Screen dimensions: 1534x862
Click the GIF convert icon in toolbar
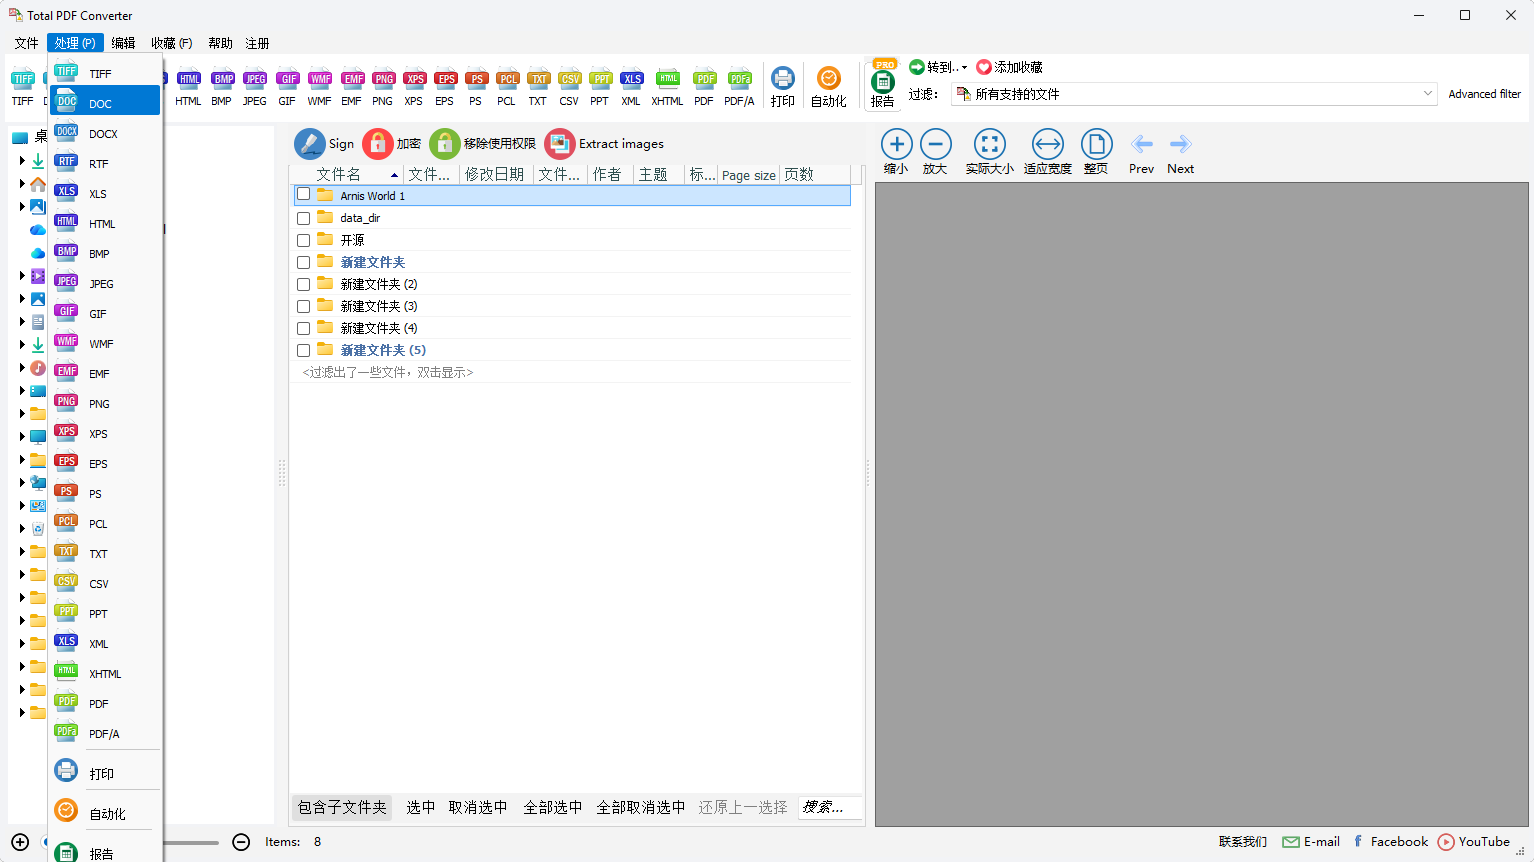(x=288, y=80)
